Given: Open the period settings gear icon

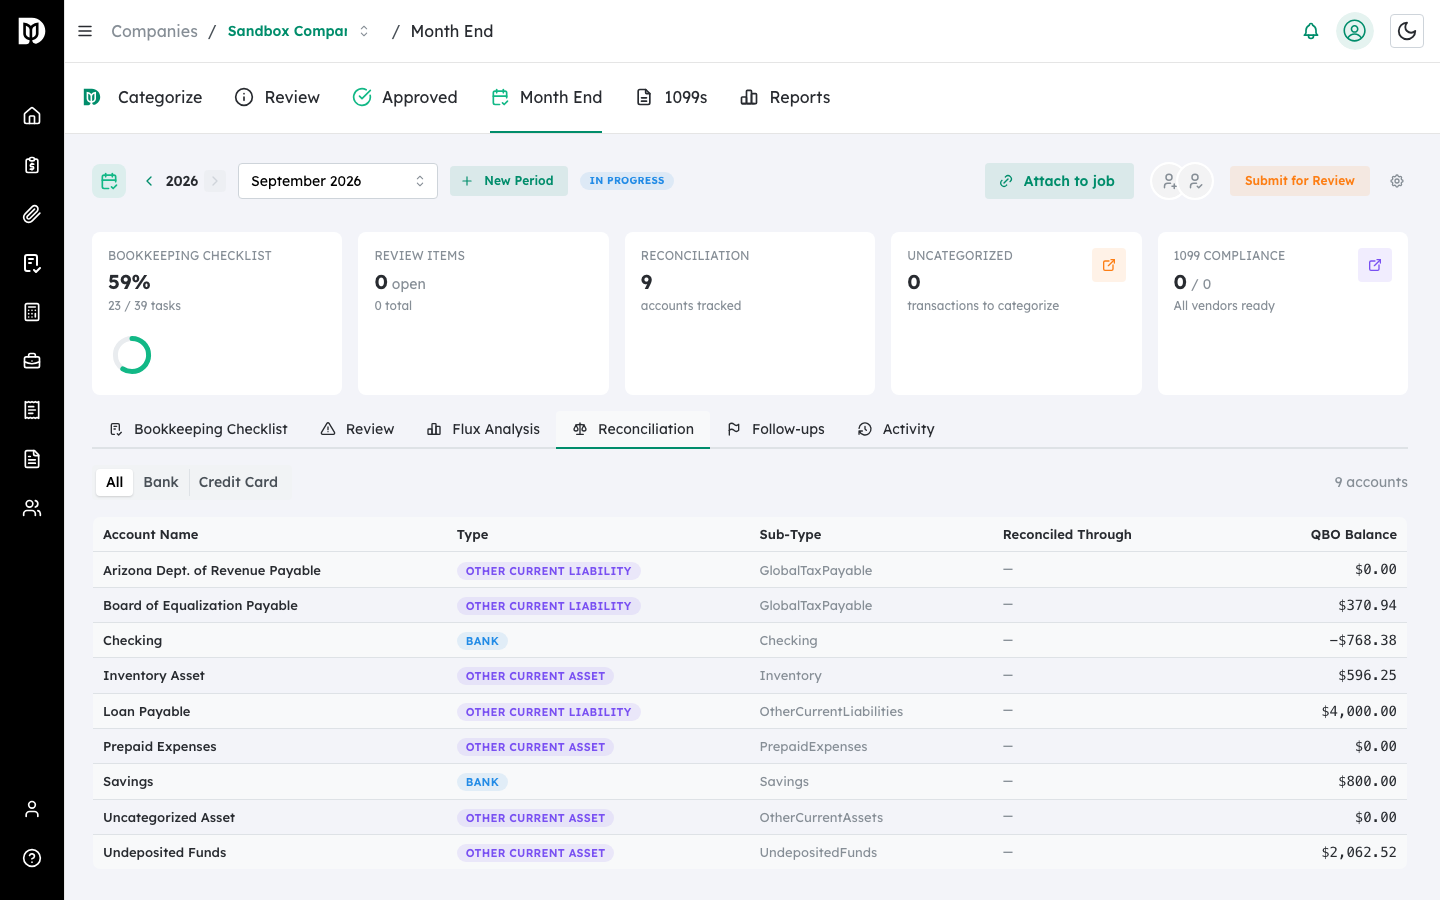Looking at the screenshot, I should point(1397,181).
